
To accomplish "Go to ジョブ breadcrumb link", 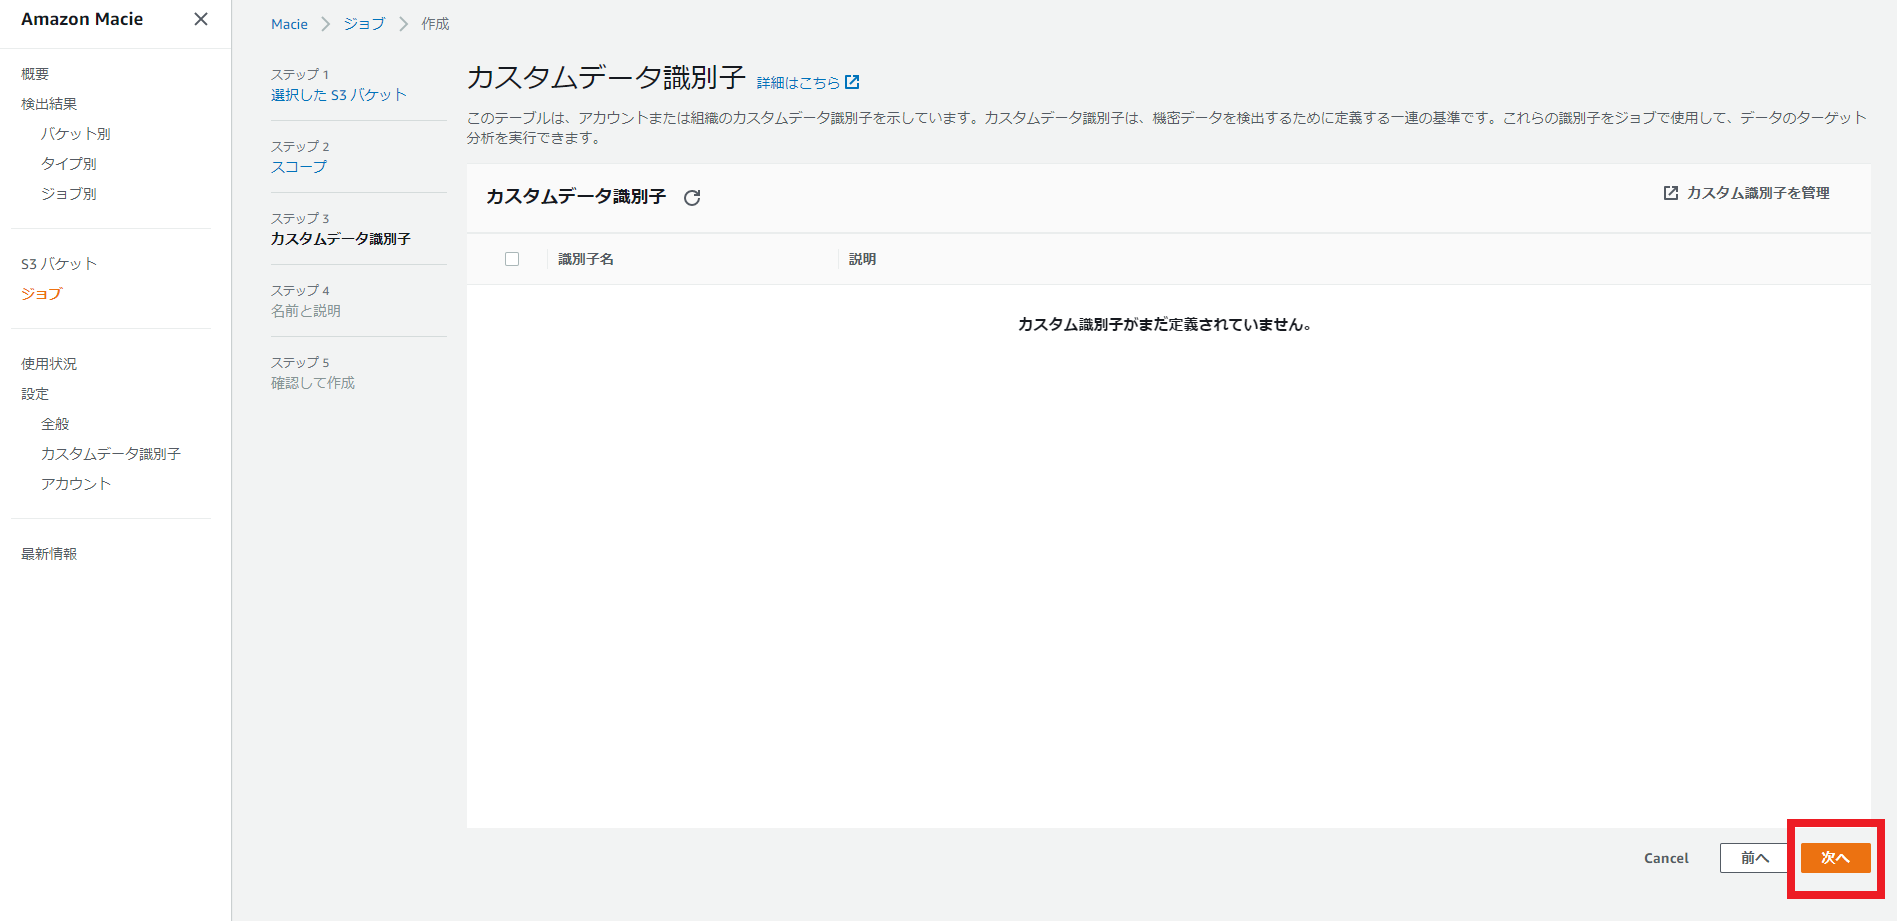I will coord(364,24).
